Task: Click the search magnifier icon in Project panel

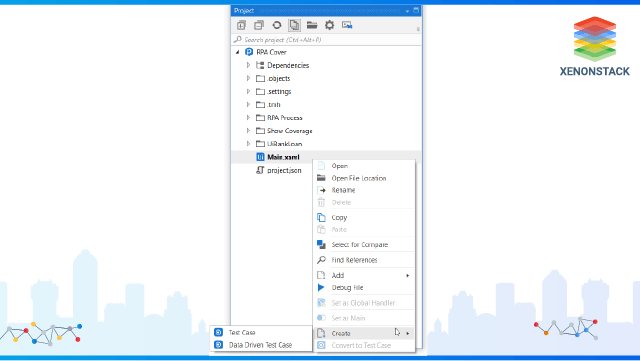Action: pyautogui.click(x=238, y=40)
